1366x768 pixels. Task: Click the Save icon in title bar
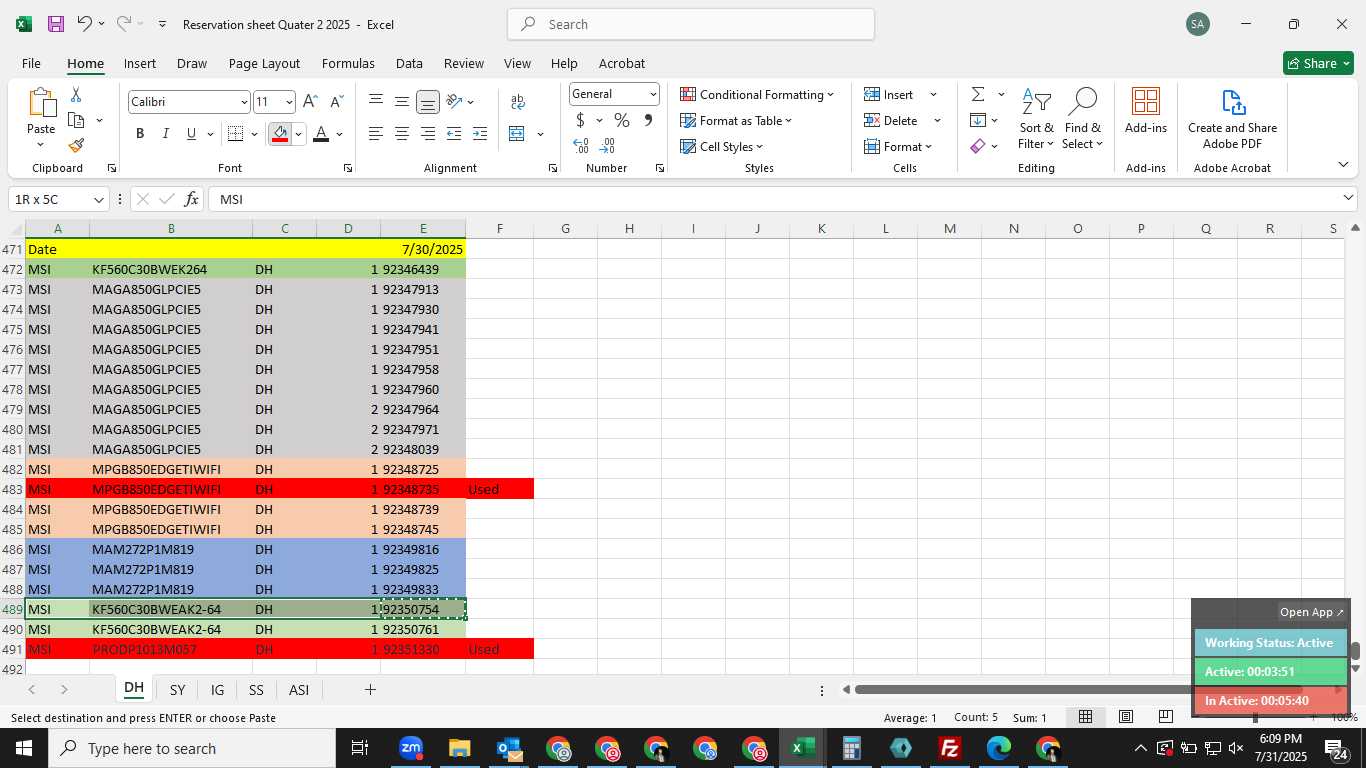click(x=56, y=24)
